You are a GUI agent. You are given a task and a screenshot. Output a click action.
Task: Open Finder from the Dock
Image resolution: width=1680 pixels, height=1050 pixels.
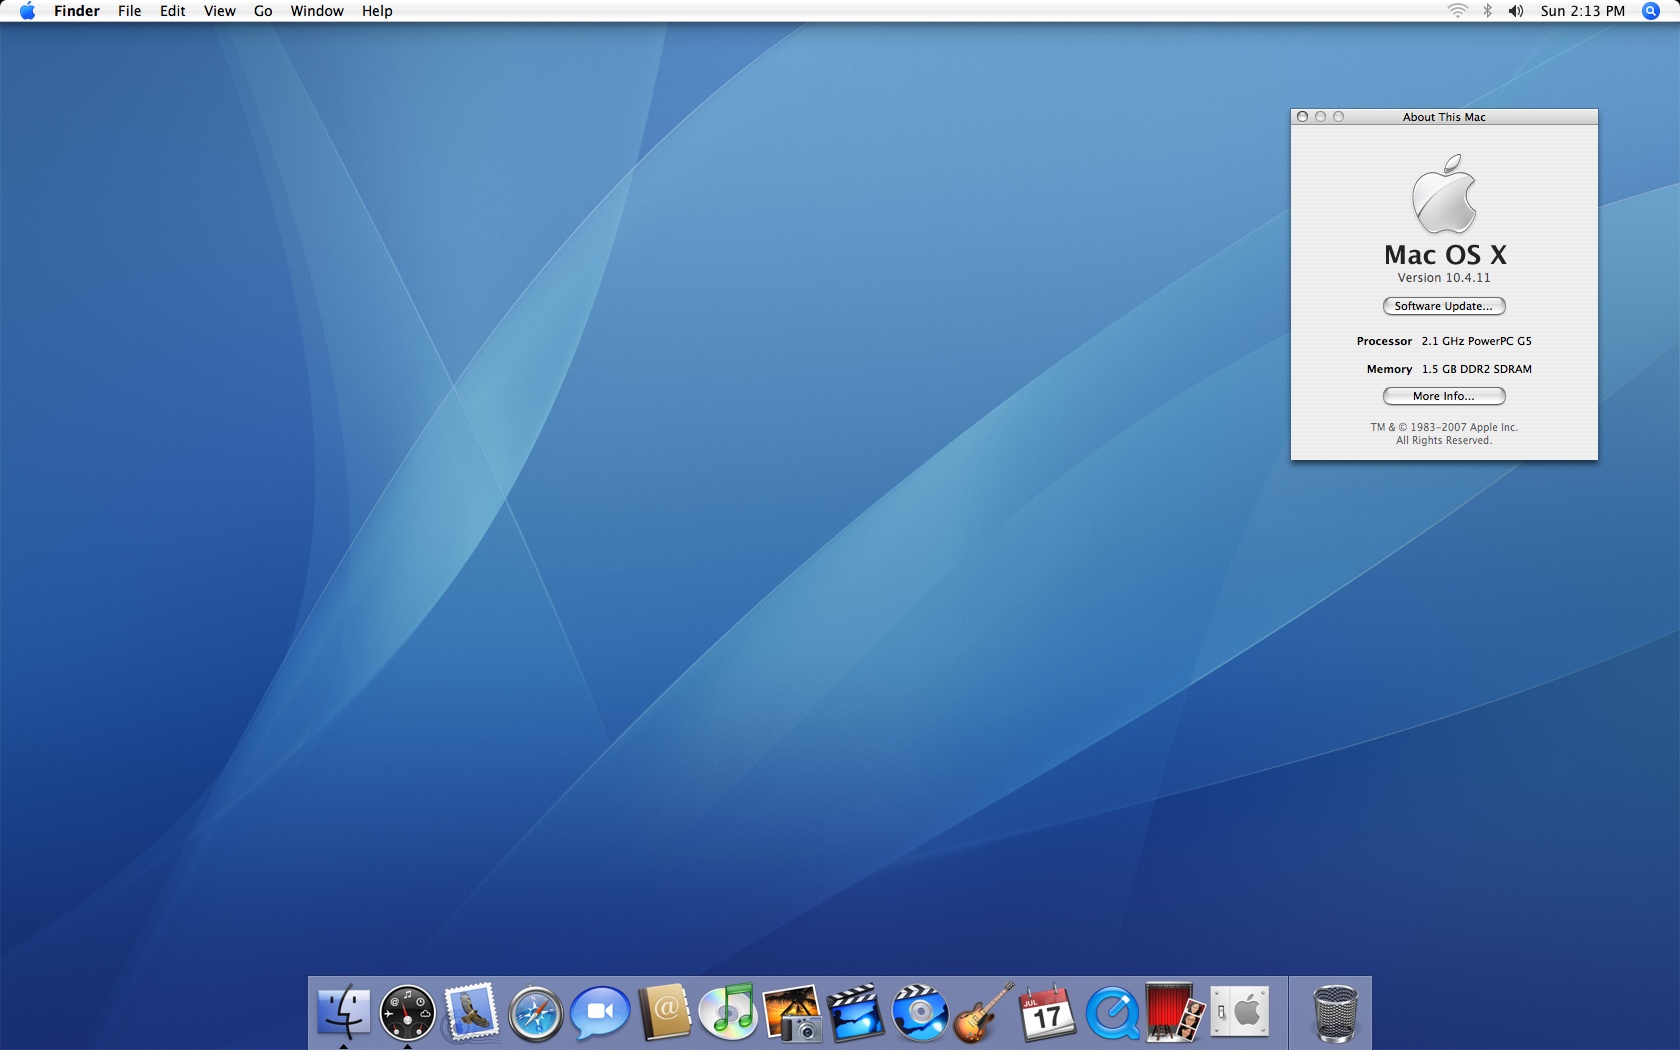pos(343,1012)
